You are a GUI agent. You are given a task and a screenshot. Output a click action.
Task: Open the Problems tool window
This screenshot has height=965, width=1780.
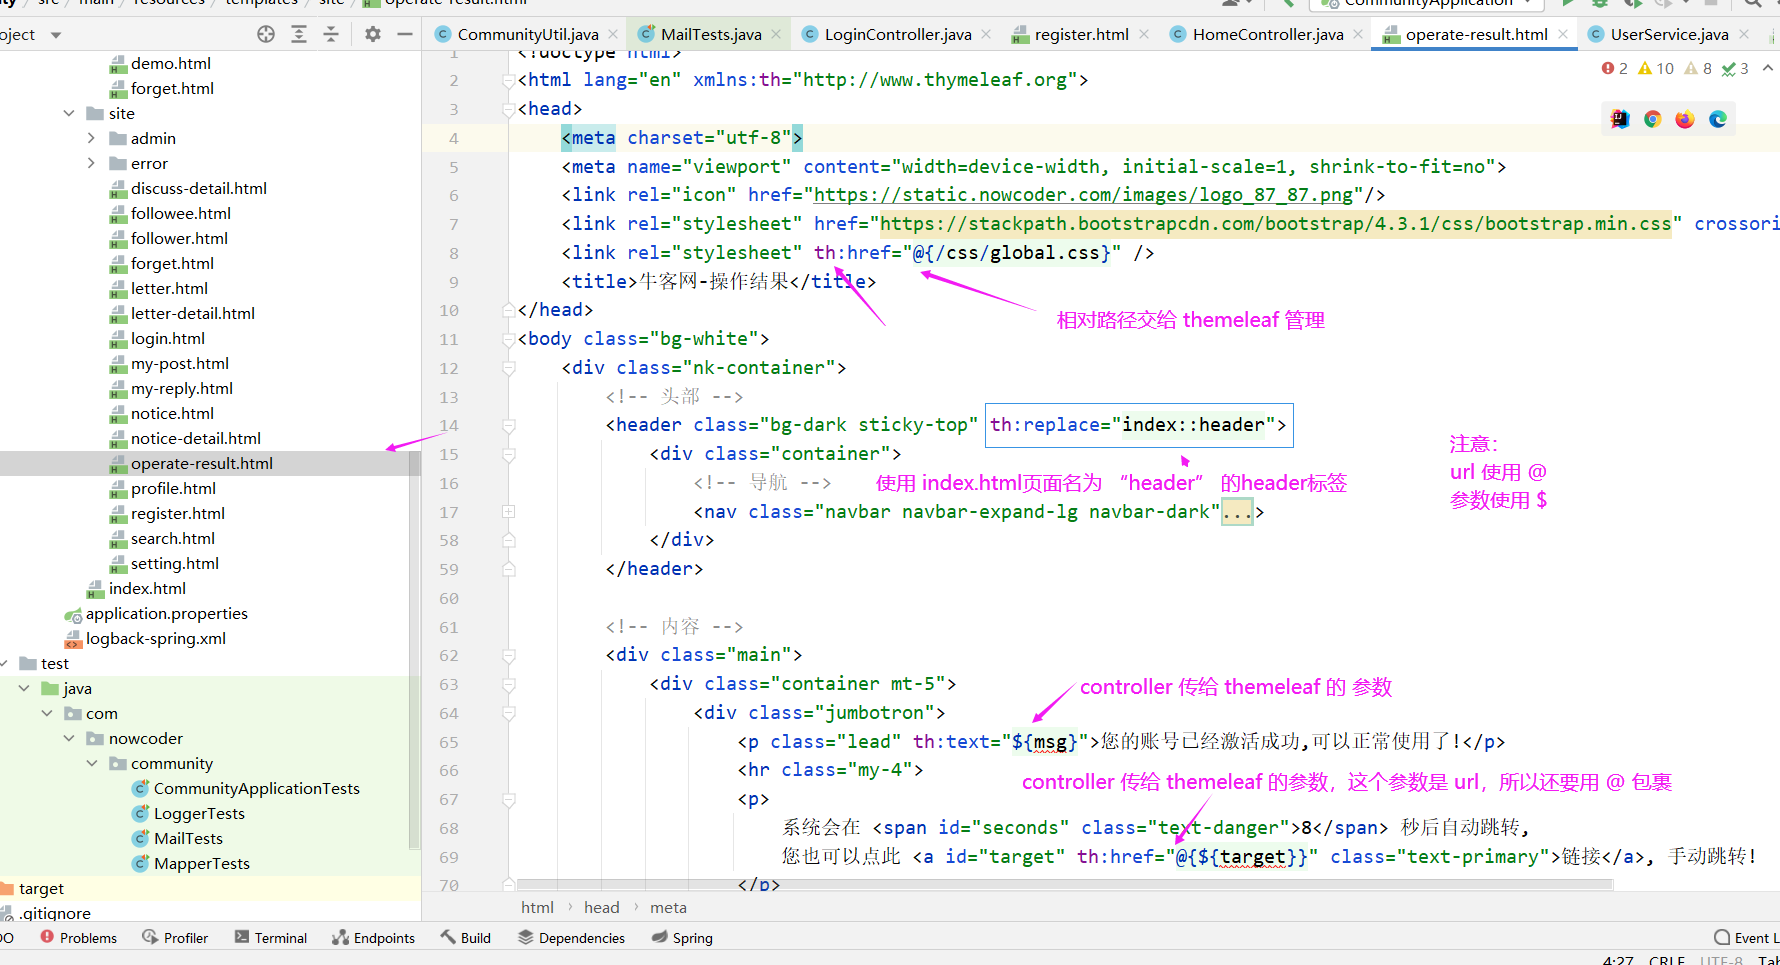click(79, 938)
